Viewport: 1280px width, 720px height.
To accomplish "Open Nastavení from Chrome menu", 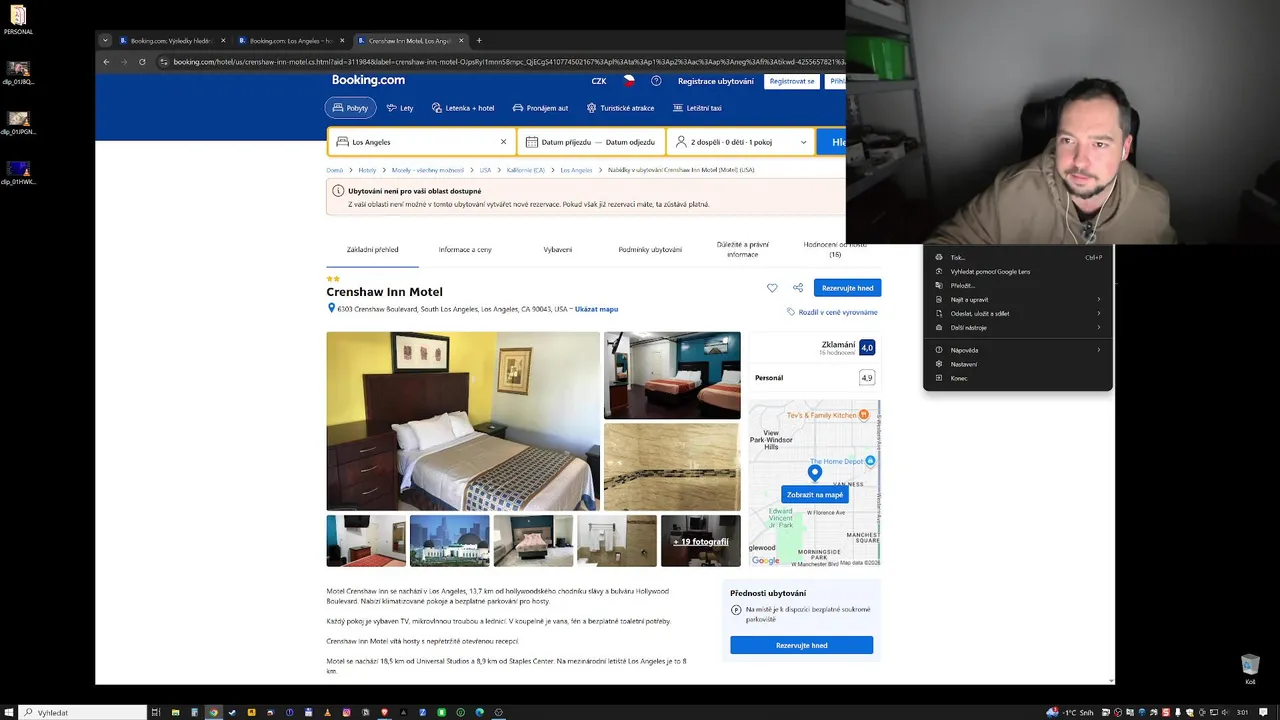I will coord(1017,364).
